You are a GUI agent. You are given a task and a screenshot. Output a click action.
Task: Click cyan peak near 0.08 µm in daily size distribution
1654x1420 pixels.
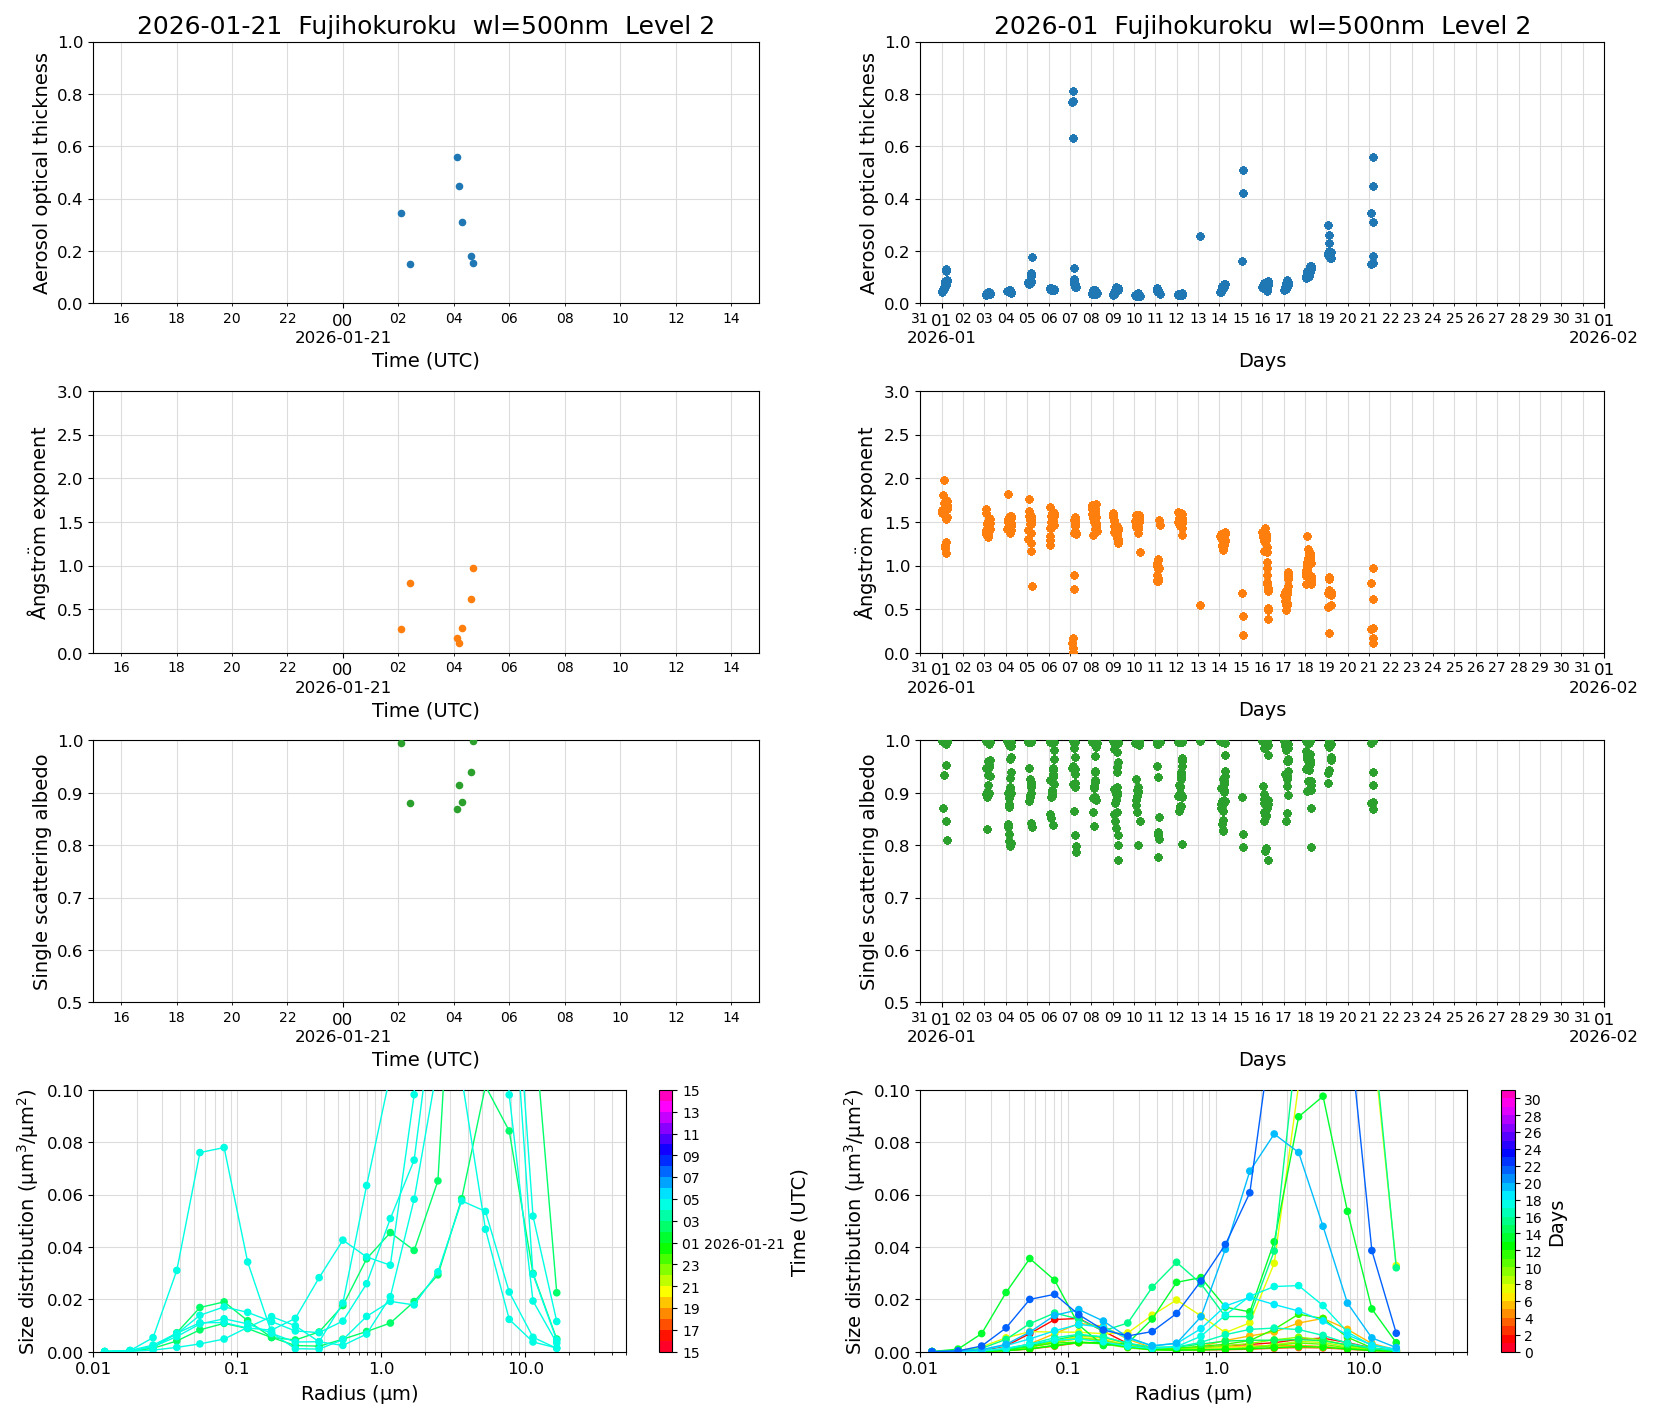point(224,1147)
